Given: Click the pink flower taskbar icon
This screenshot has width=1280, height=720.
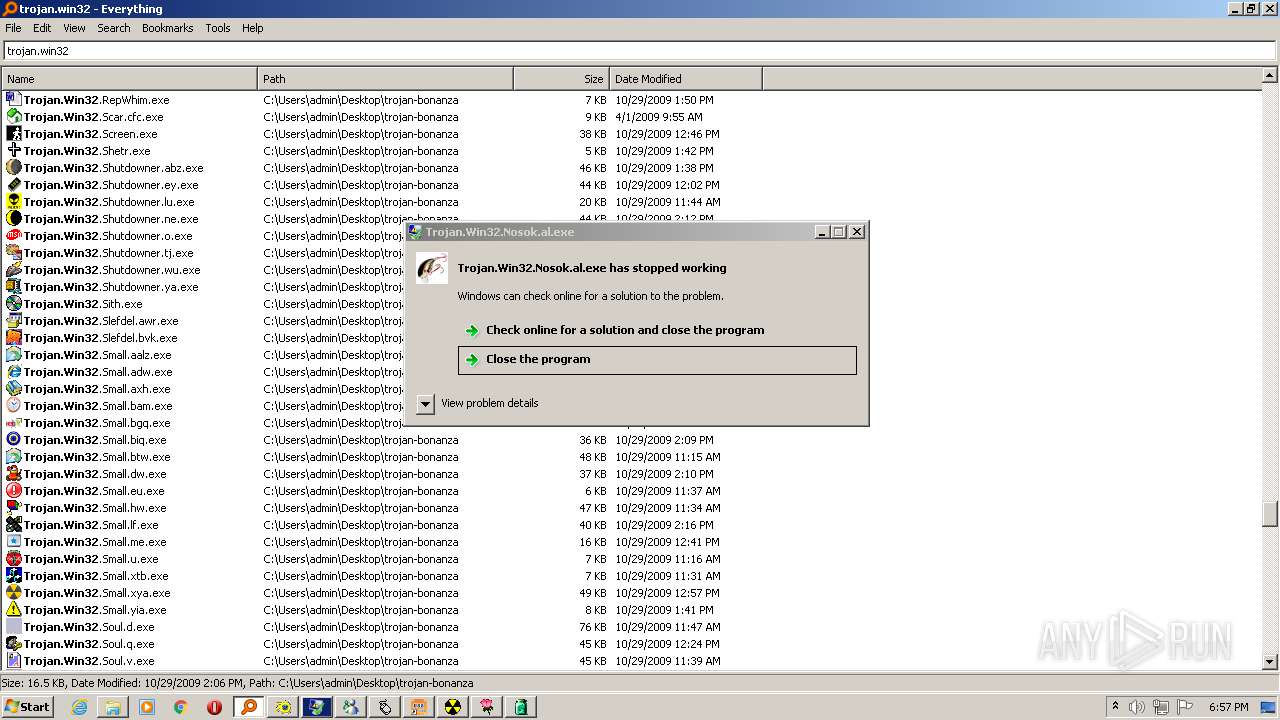Looking at the screenshot, I should coord(487,707).
